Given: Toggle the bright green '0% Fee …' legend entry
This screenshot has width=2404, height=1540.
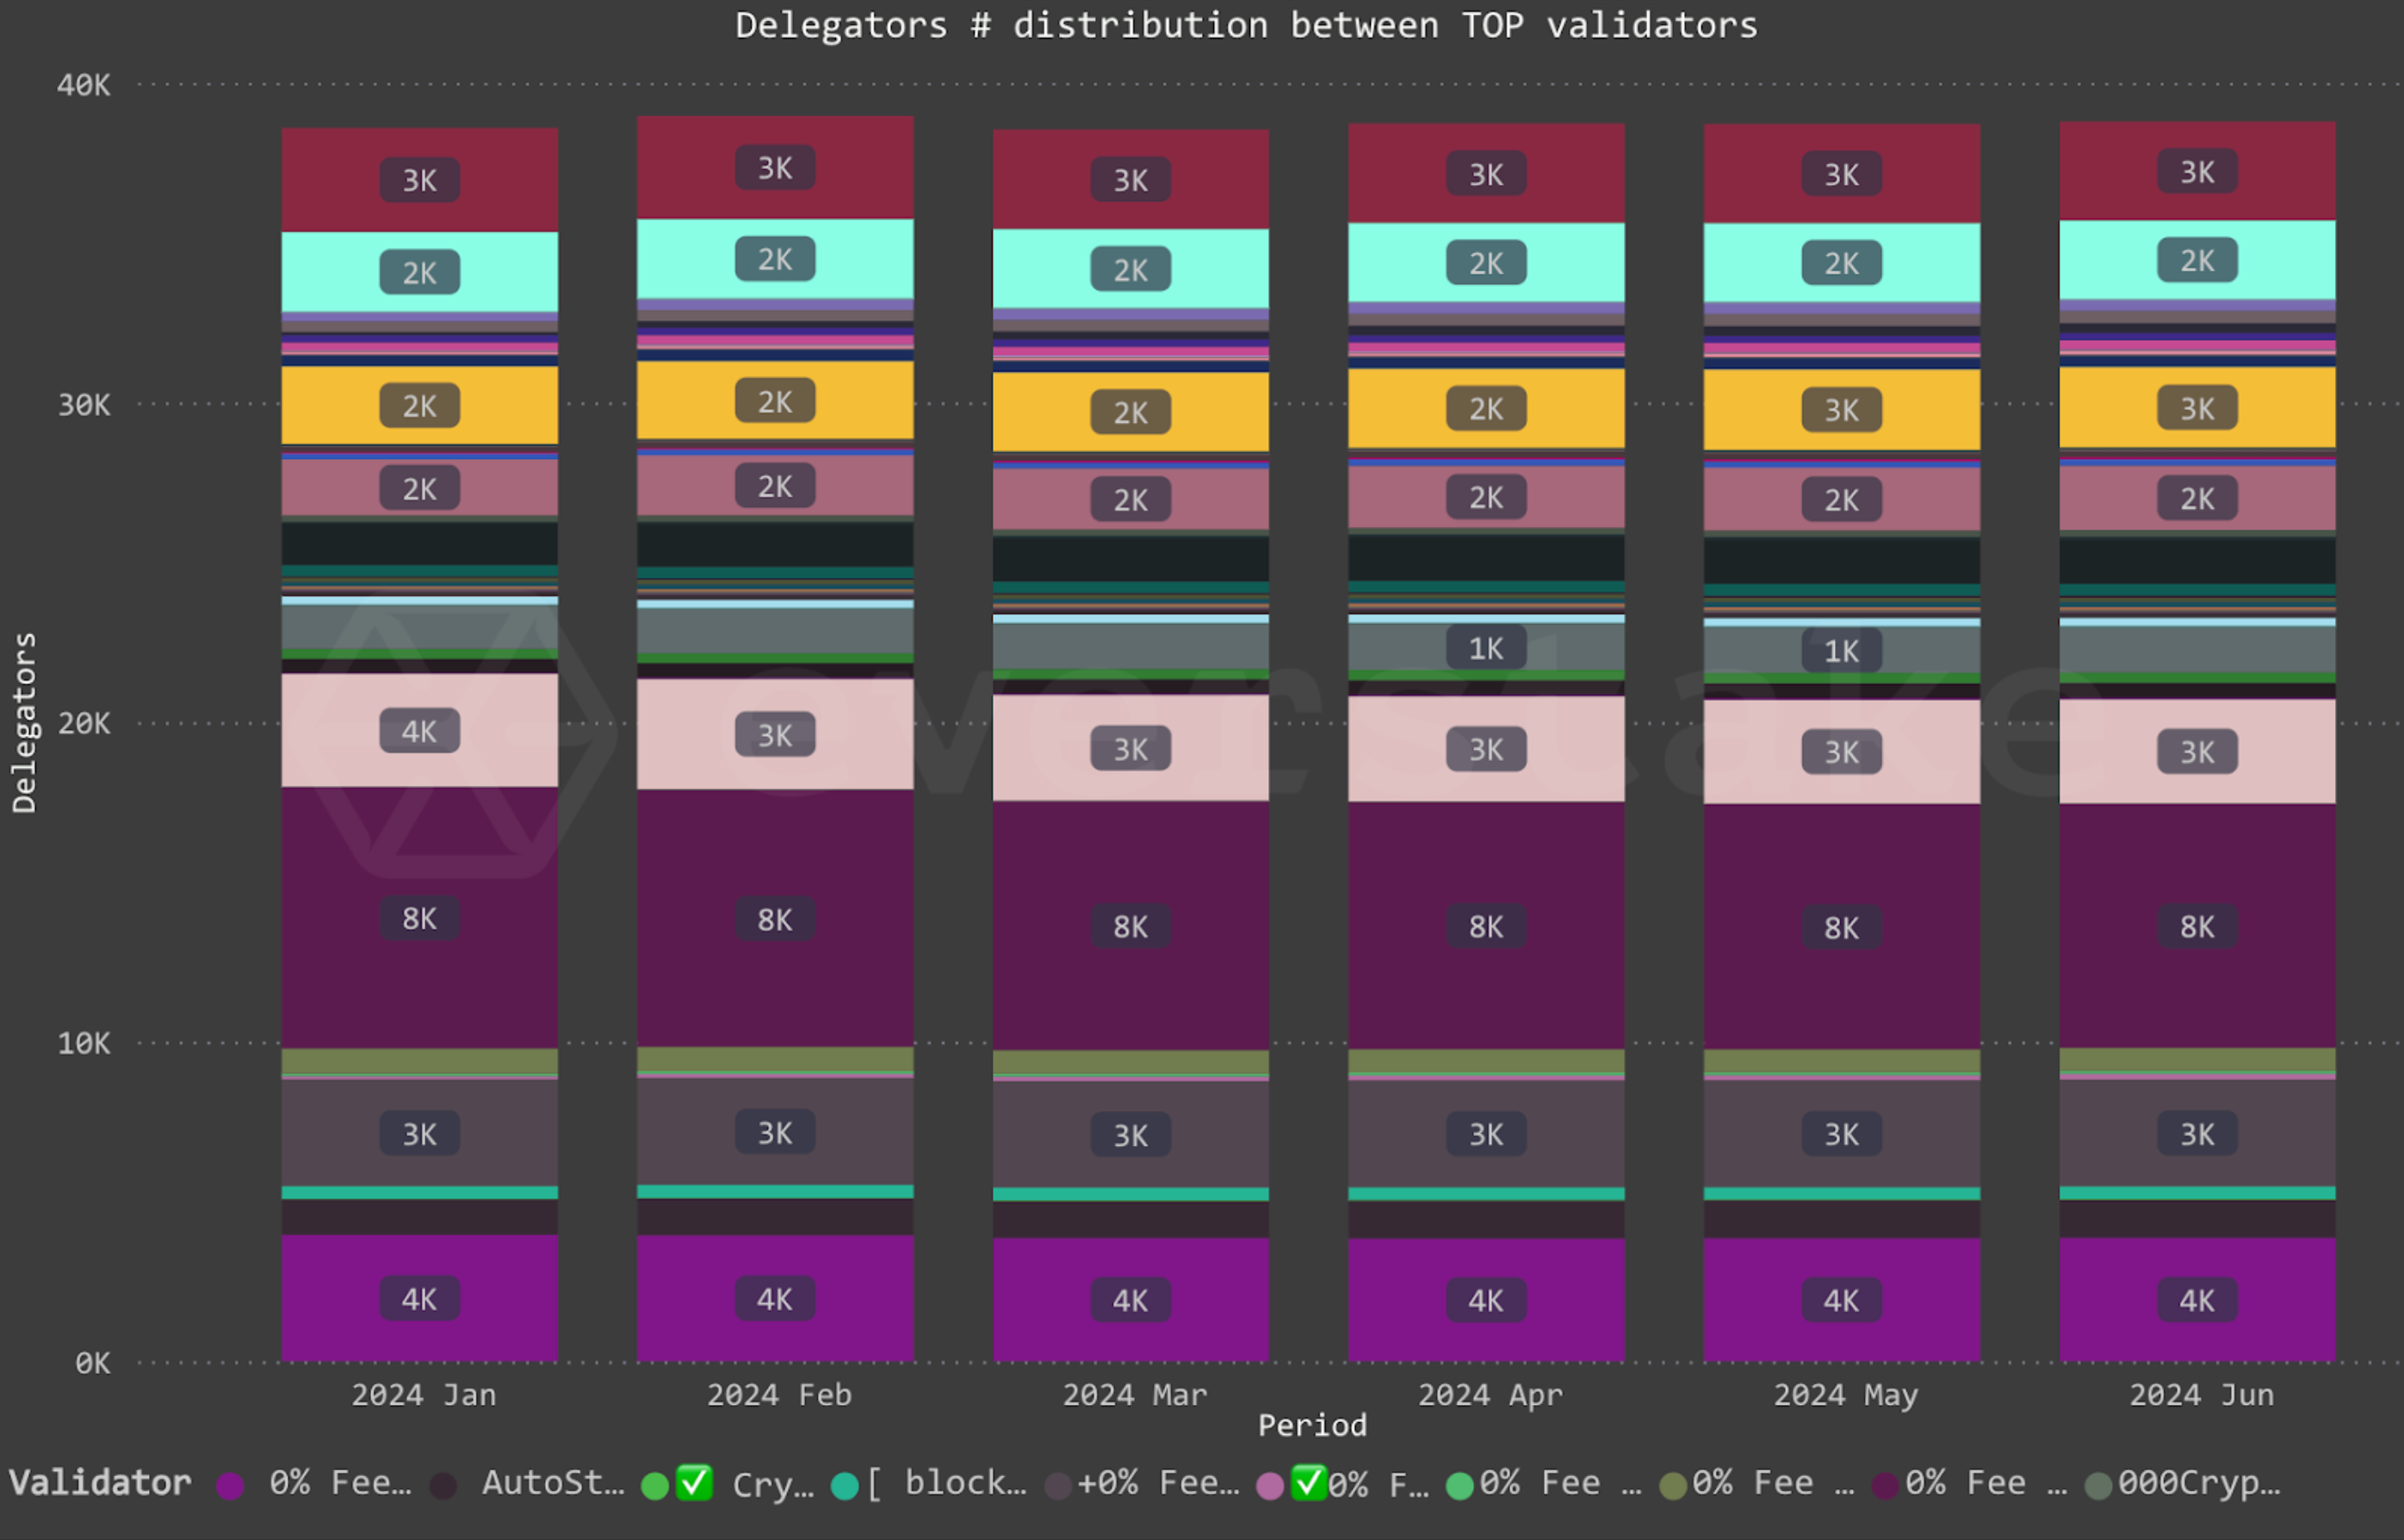Looking at the screenshot, I should [x=1544, y=1483].
